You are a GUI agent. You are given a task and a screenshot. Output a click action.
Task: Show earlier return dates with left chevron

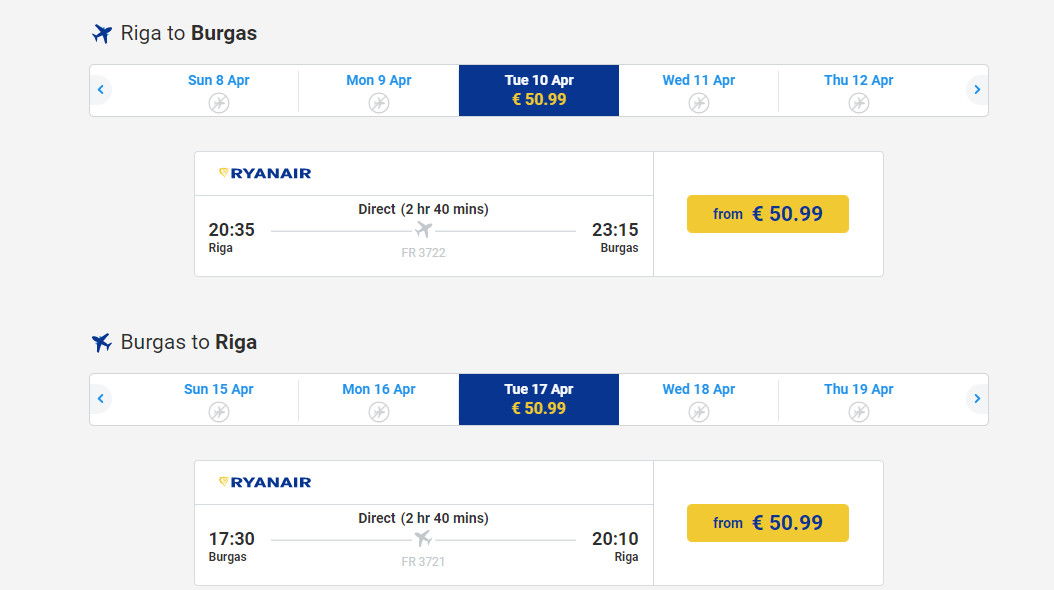point(101,398)
